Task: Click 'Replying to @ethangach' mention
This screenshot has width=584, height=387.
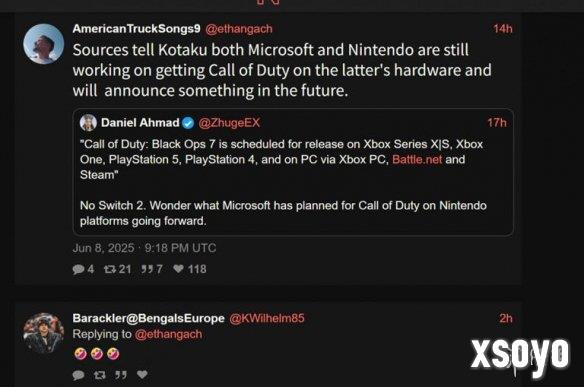Action: pos(168,334)
